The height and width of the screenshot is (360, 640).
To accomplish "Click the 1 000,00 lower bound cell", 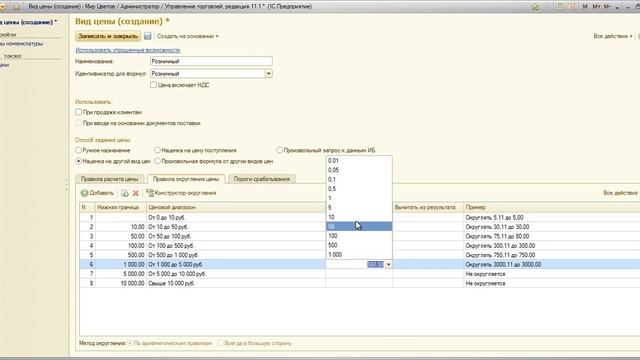I will click(121, 264).
